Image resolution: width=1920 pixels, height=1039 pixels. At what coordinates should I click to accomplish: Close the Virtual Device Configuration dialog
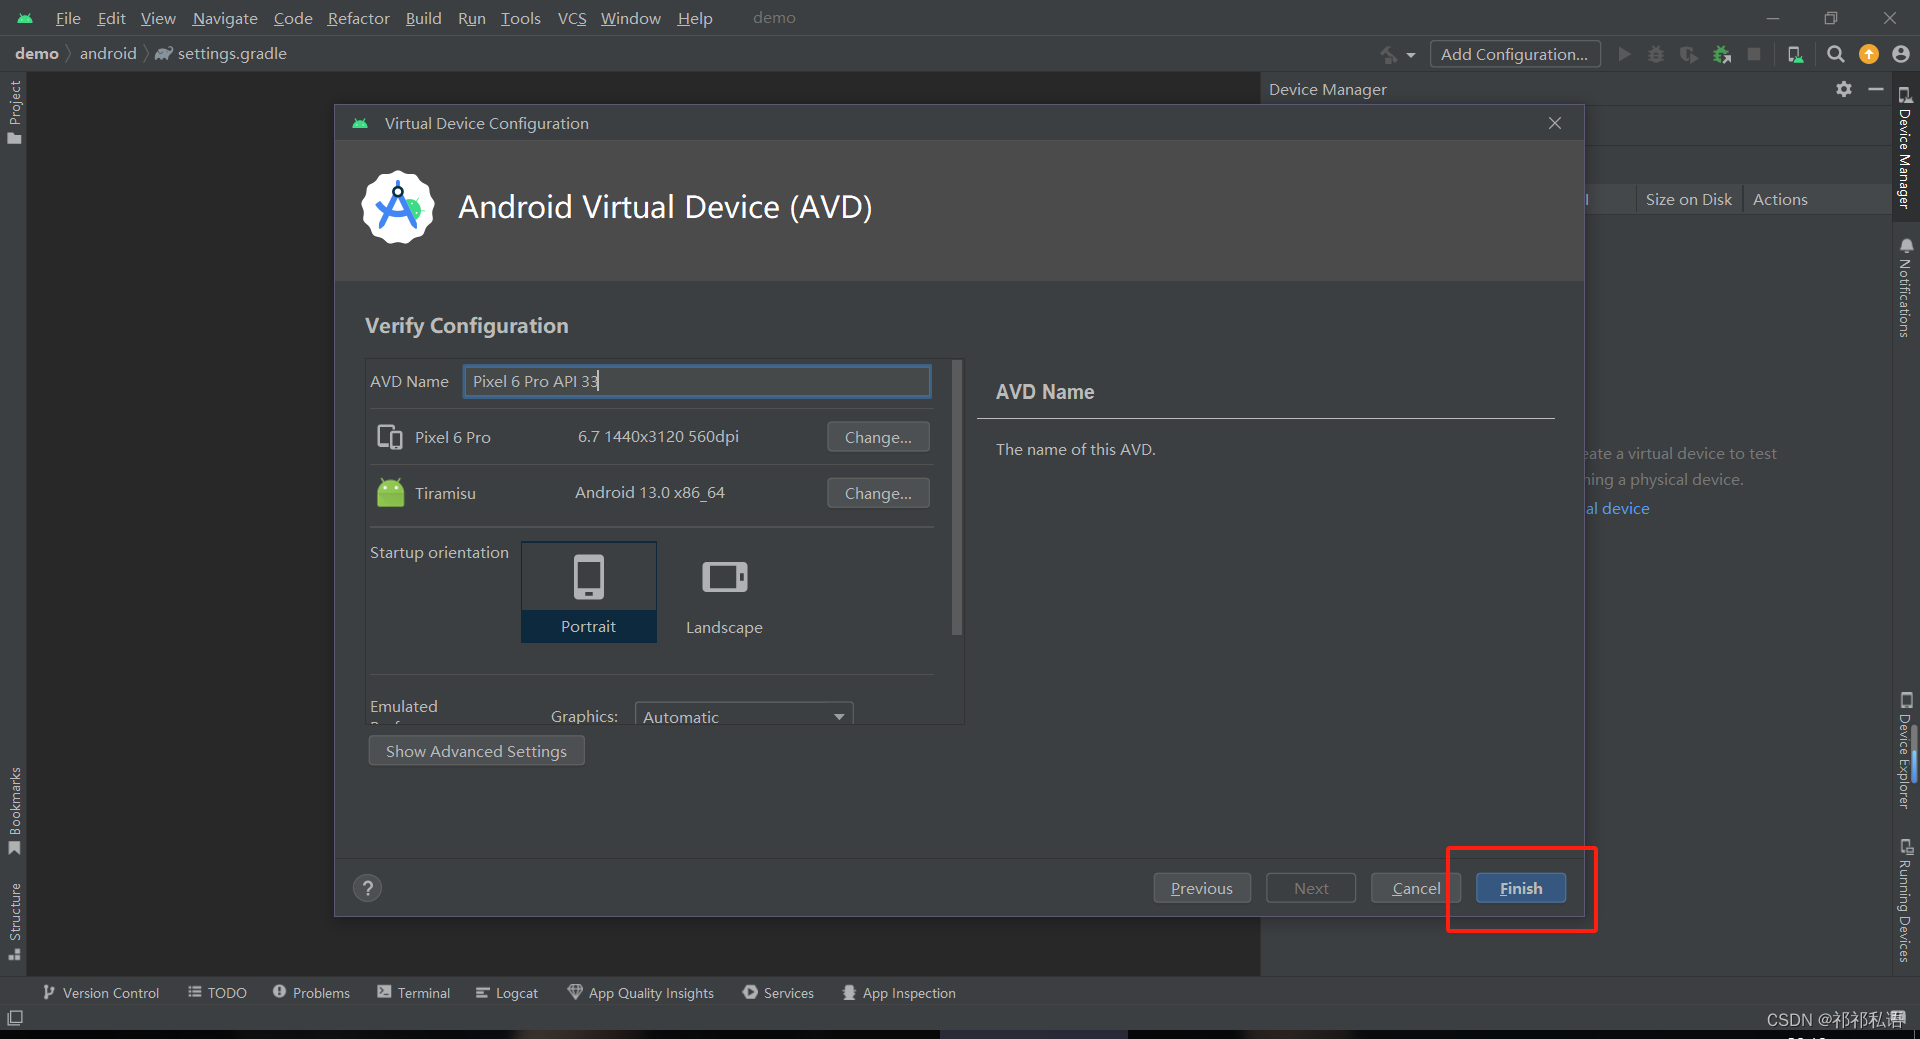pos(1555,123)
